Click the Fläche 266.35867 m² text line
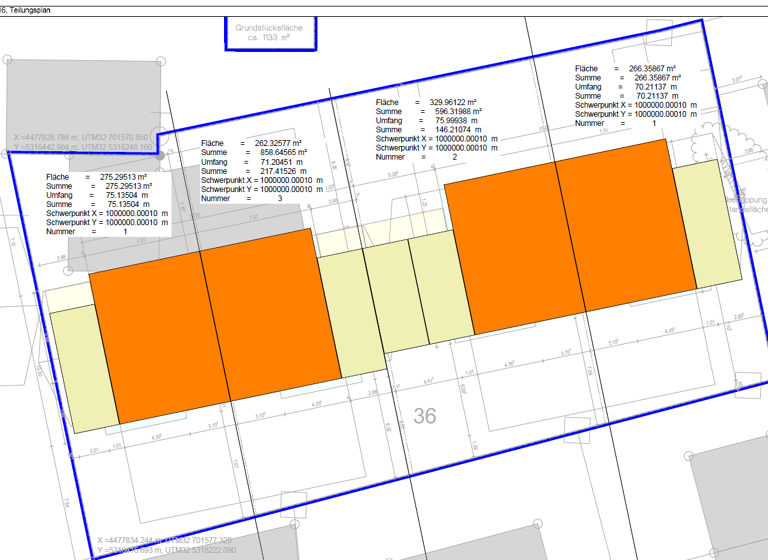This screenshot has width=768, height=560. (626, 69)
